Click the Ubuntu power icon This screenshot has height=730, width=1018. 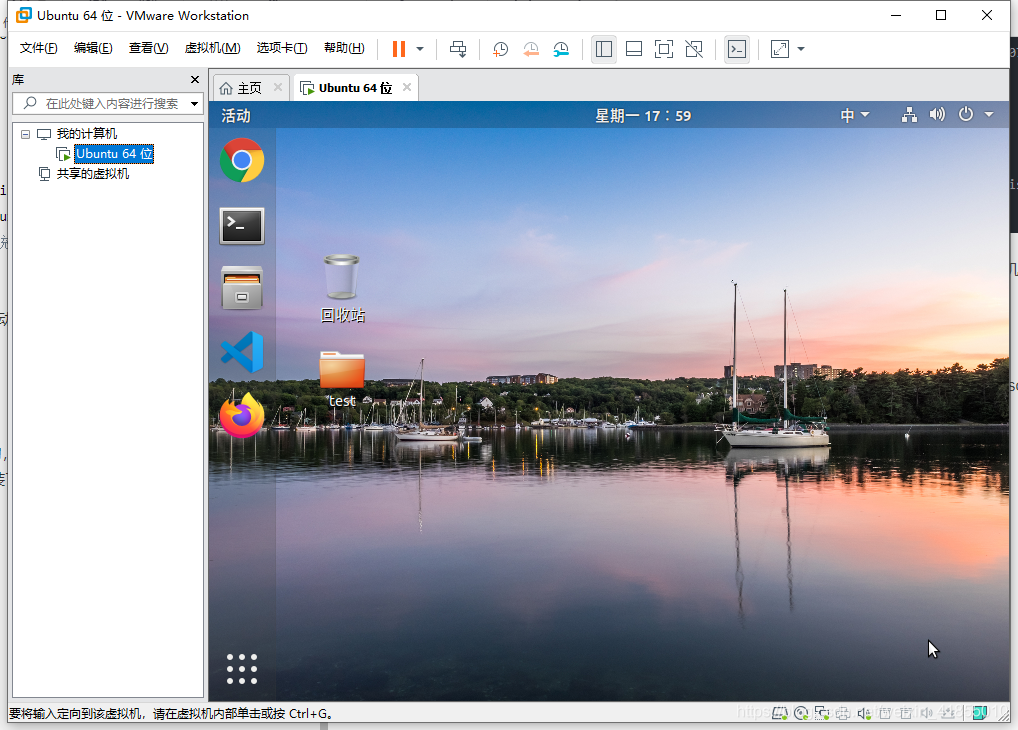pyautogui.click(x=966, y=114)
